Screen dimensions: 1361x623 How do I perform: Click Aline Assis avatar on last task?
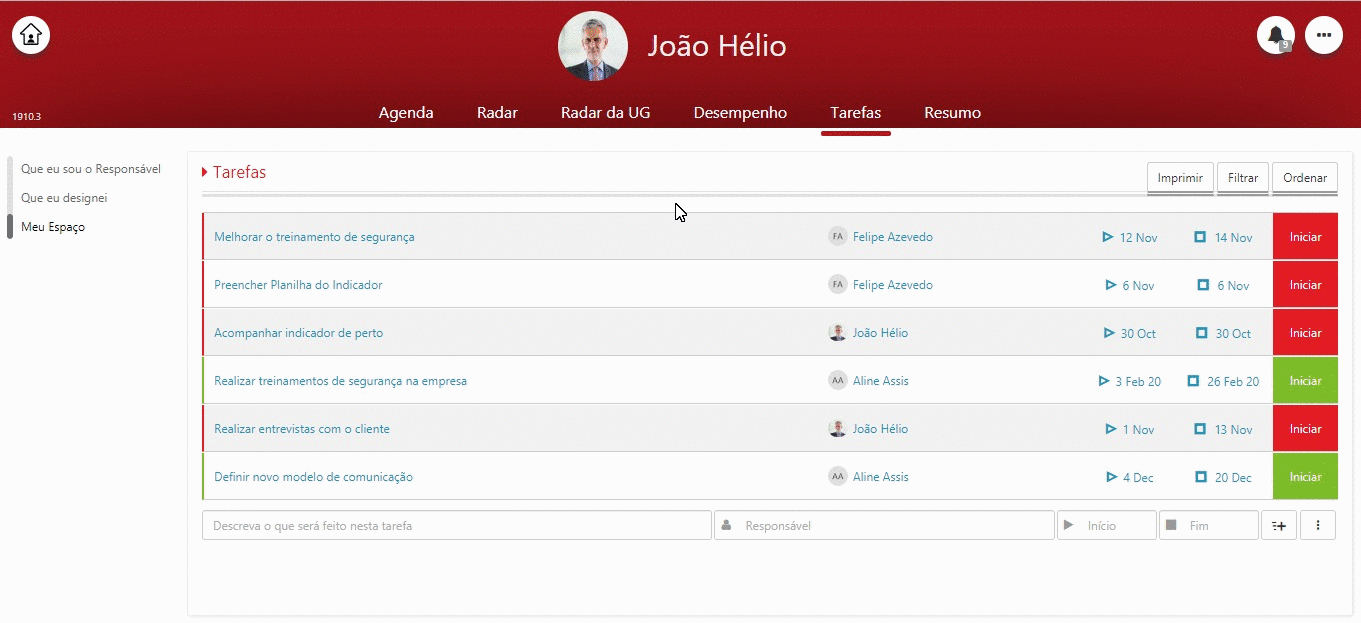pos(837,477)
